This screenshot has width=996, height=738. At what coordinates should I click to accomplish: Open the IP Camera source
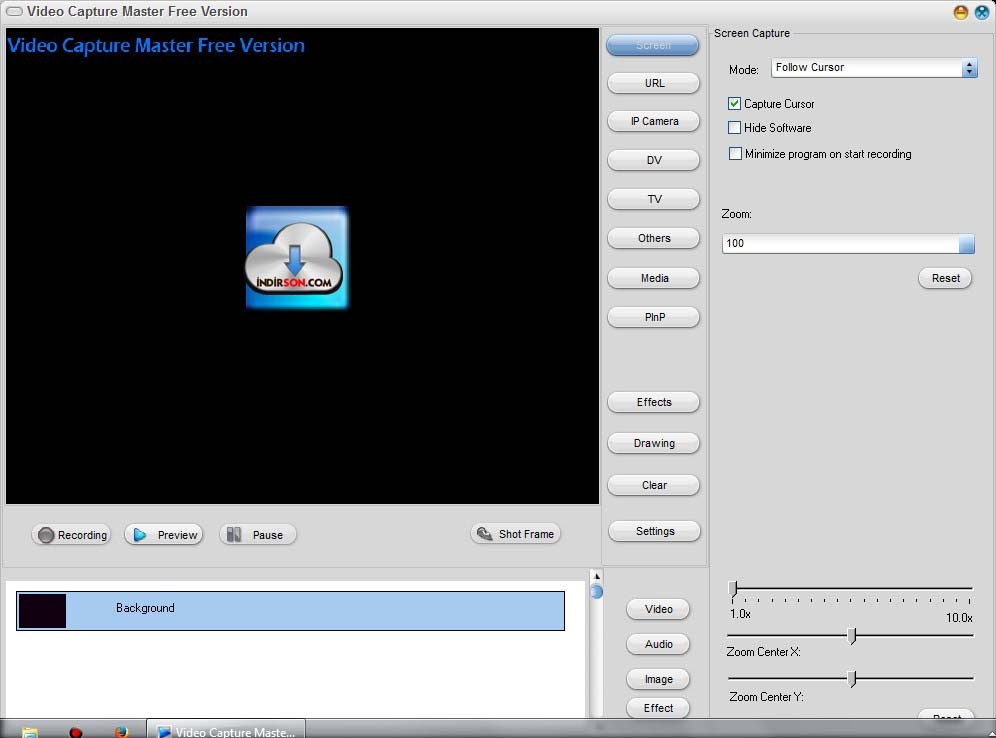pos(654,121)
